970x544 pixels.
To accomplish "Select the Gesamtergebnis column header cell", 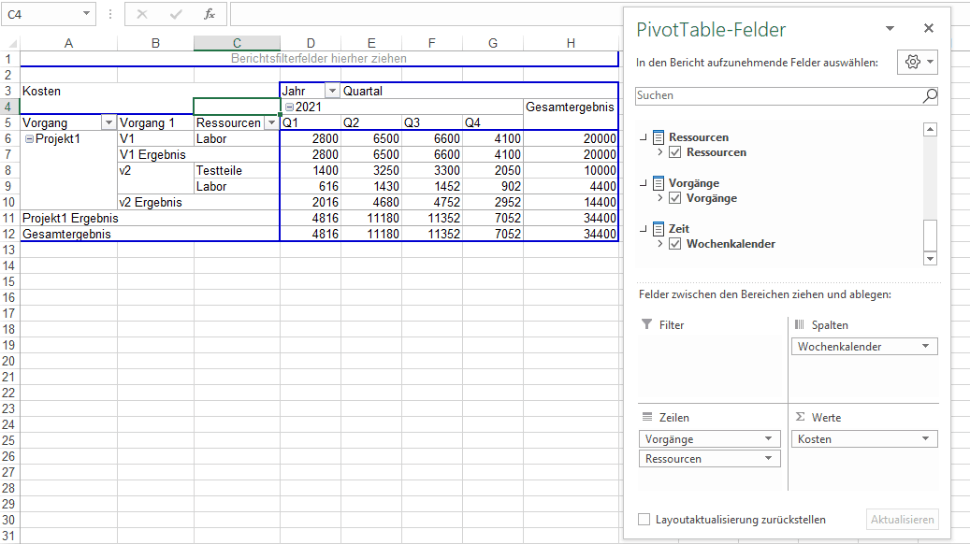I will (x=570, y=107).
